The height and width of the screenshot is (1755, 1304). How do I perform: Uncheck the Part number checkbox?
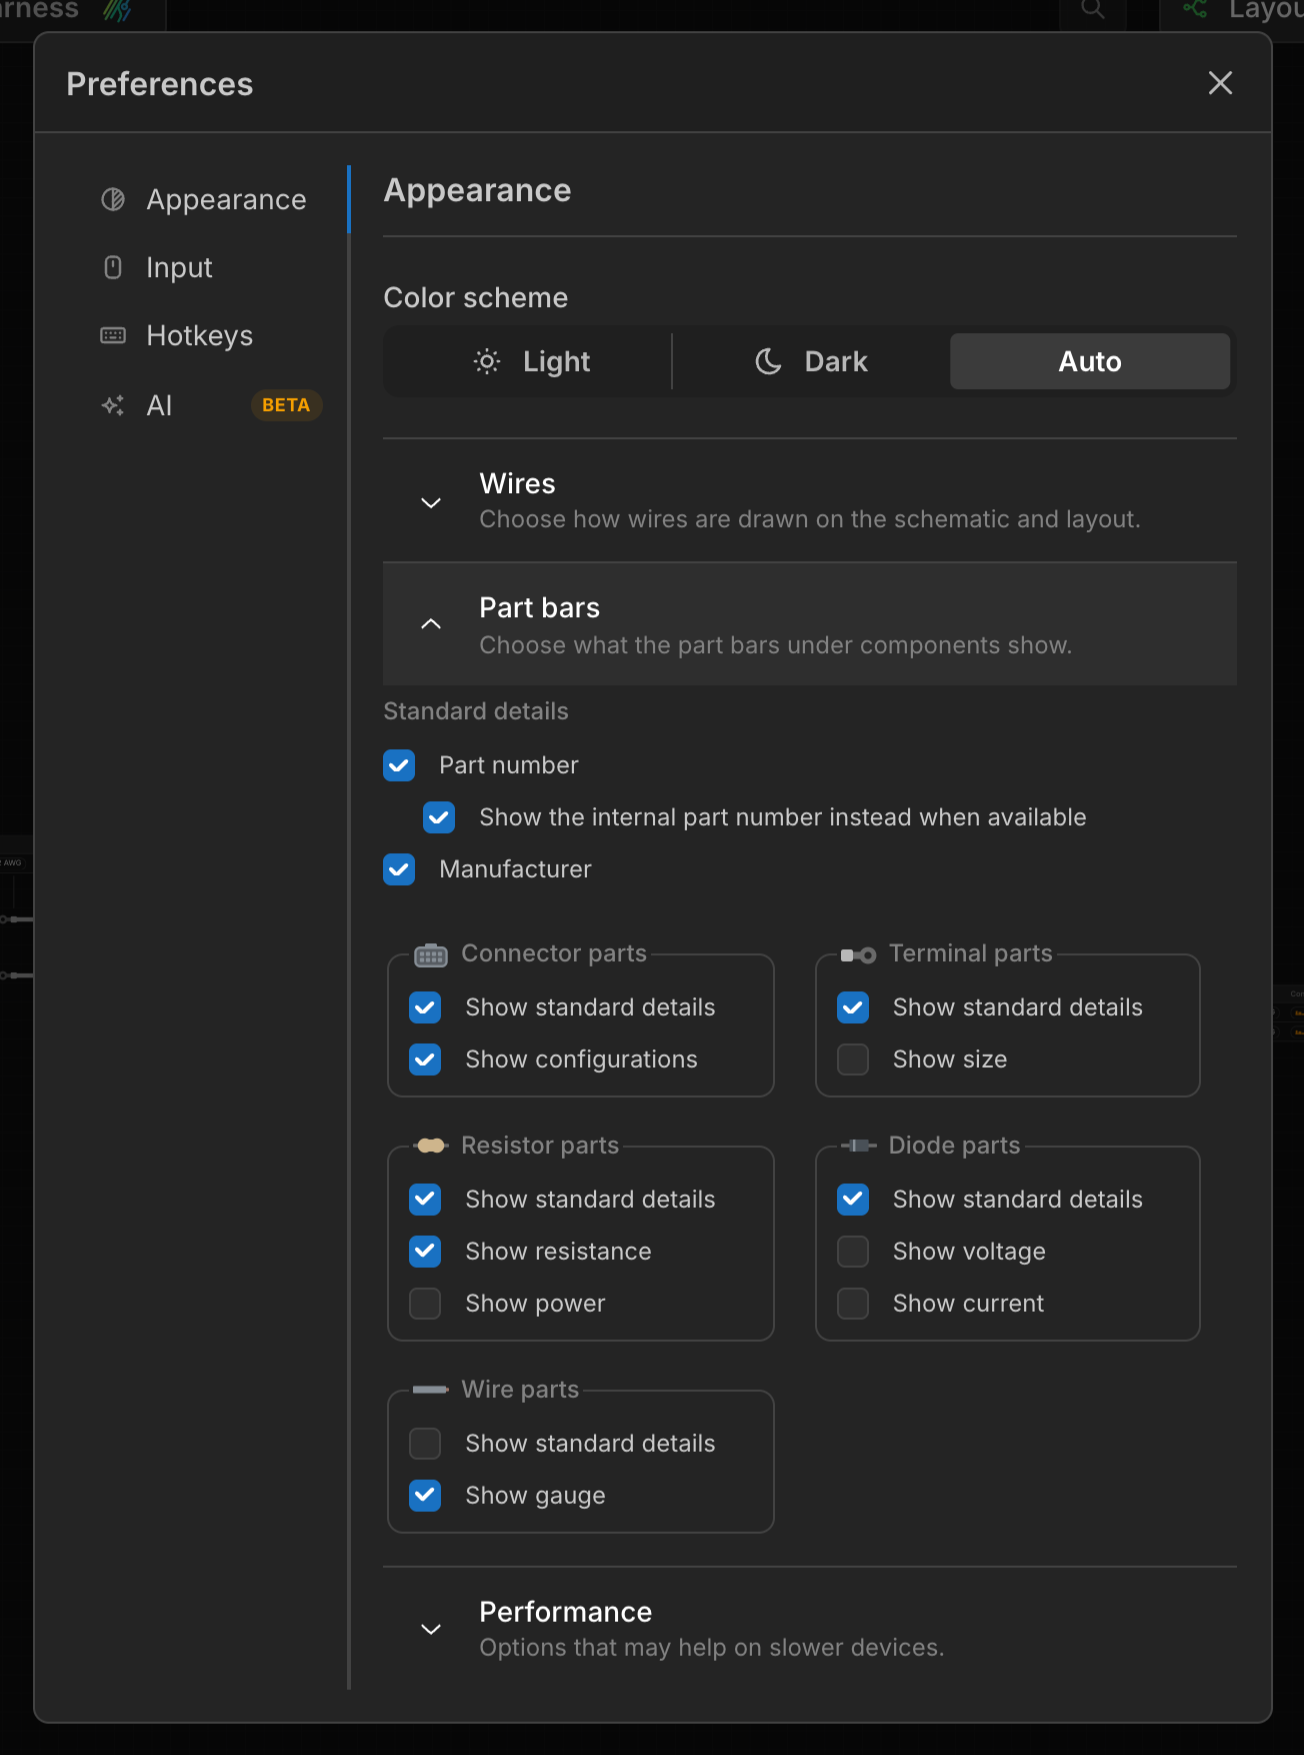(x=399, y=765)
